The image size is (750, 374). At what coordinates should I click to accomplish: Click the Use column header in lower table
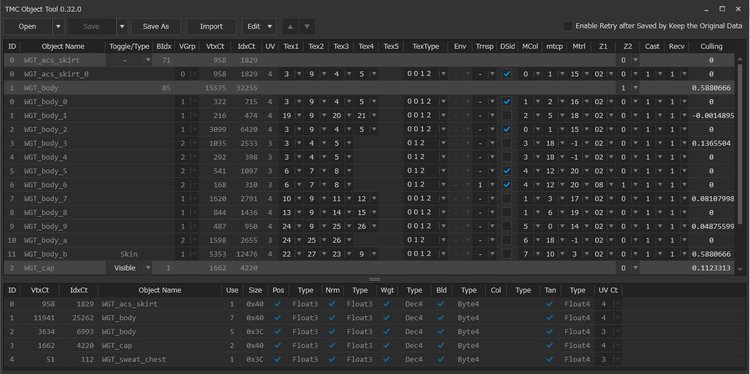232,290
